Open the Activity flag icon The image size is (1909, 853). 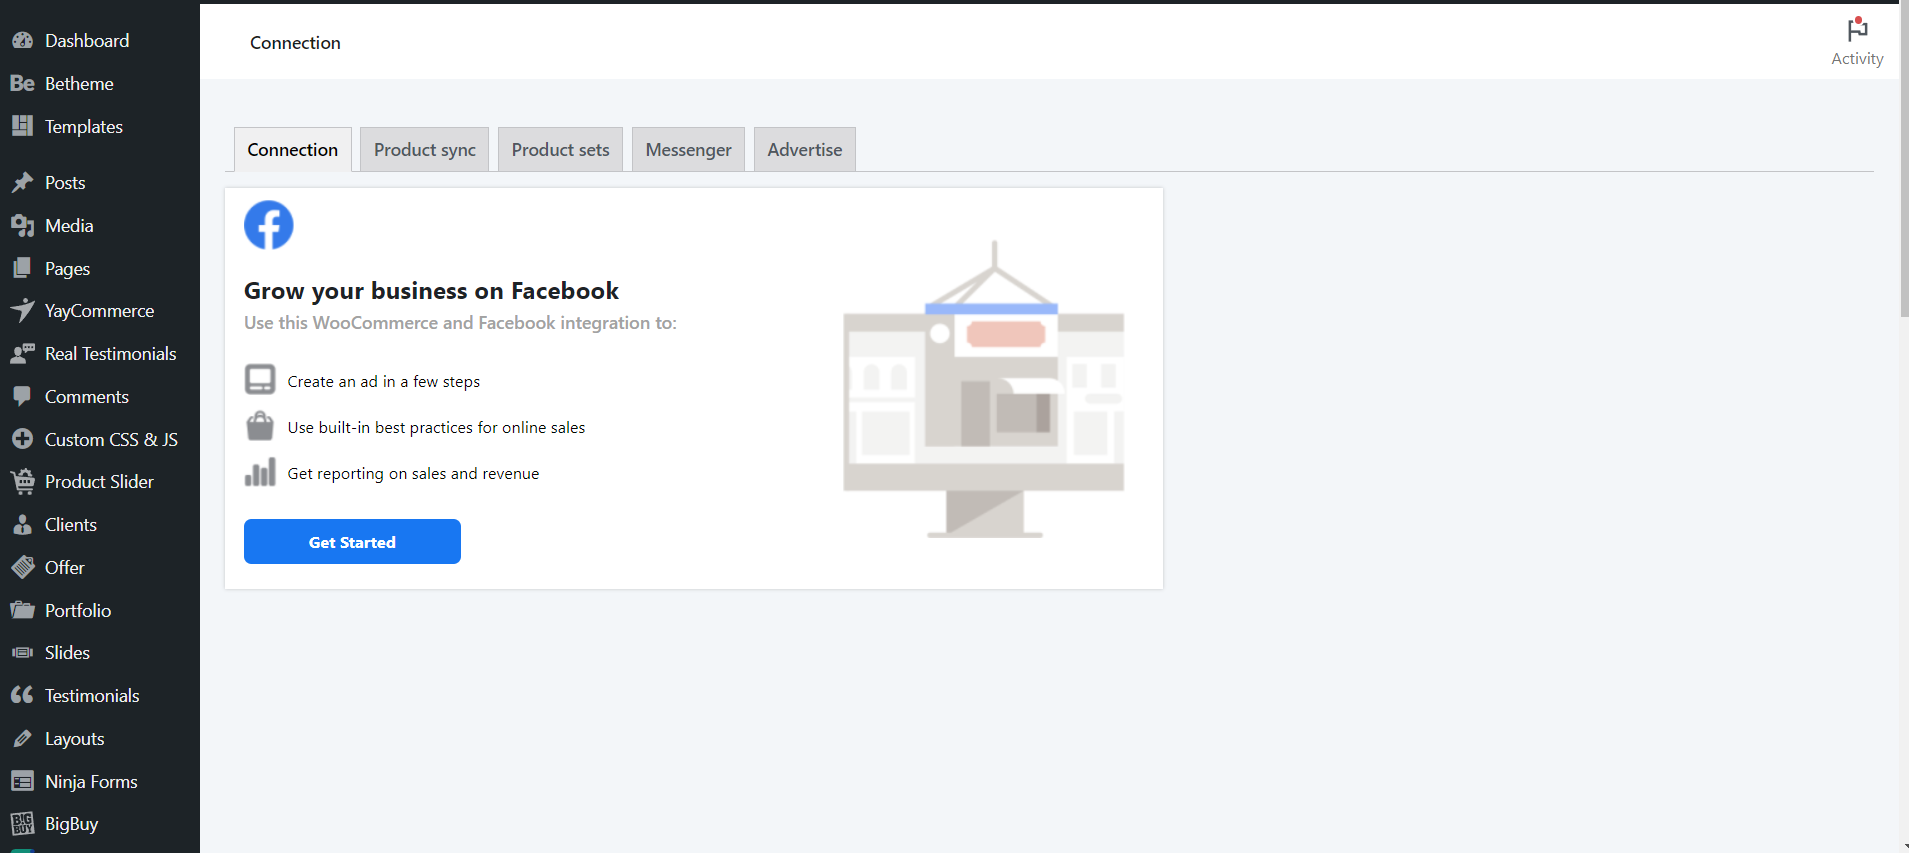(1857, 30)
